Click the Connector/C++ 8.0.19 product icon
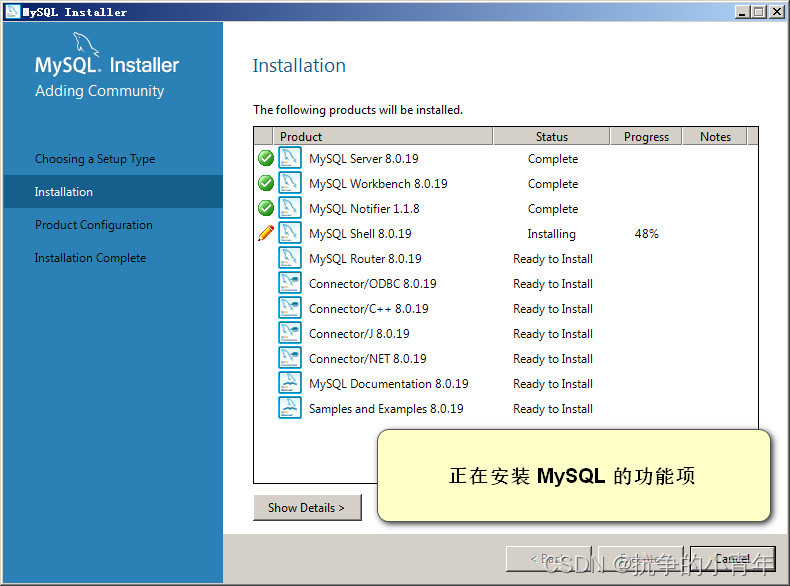790x586 pixels. click(290, 308)
